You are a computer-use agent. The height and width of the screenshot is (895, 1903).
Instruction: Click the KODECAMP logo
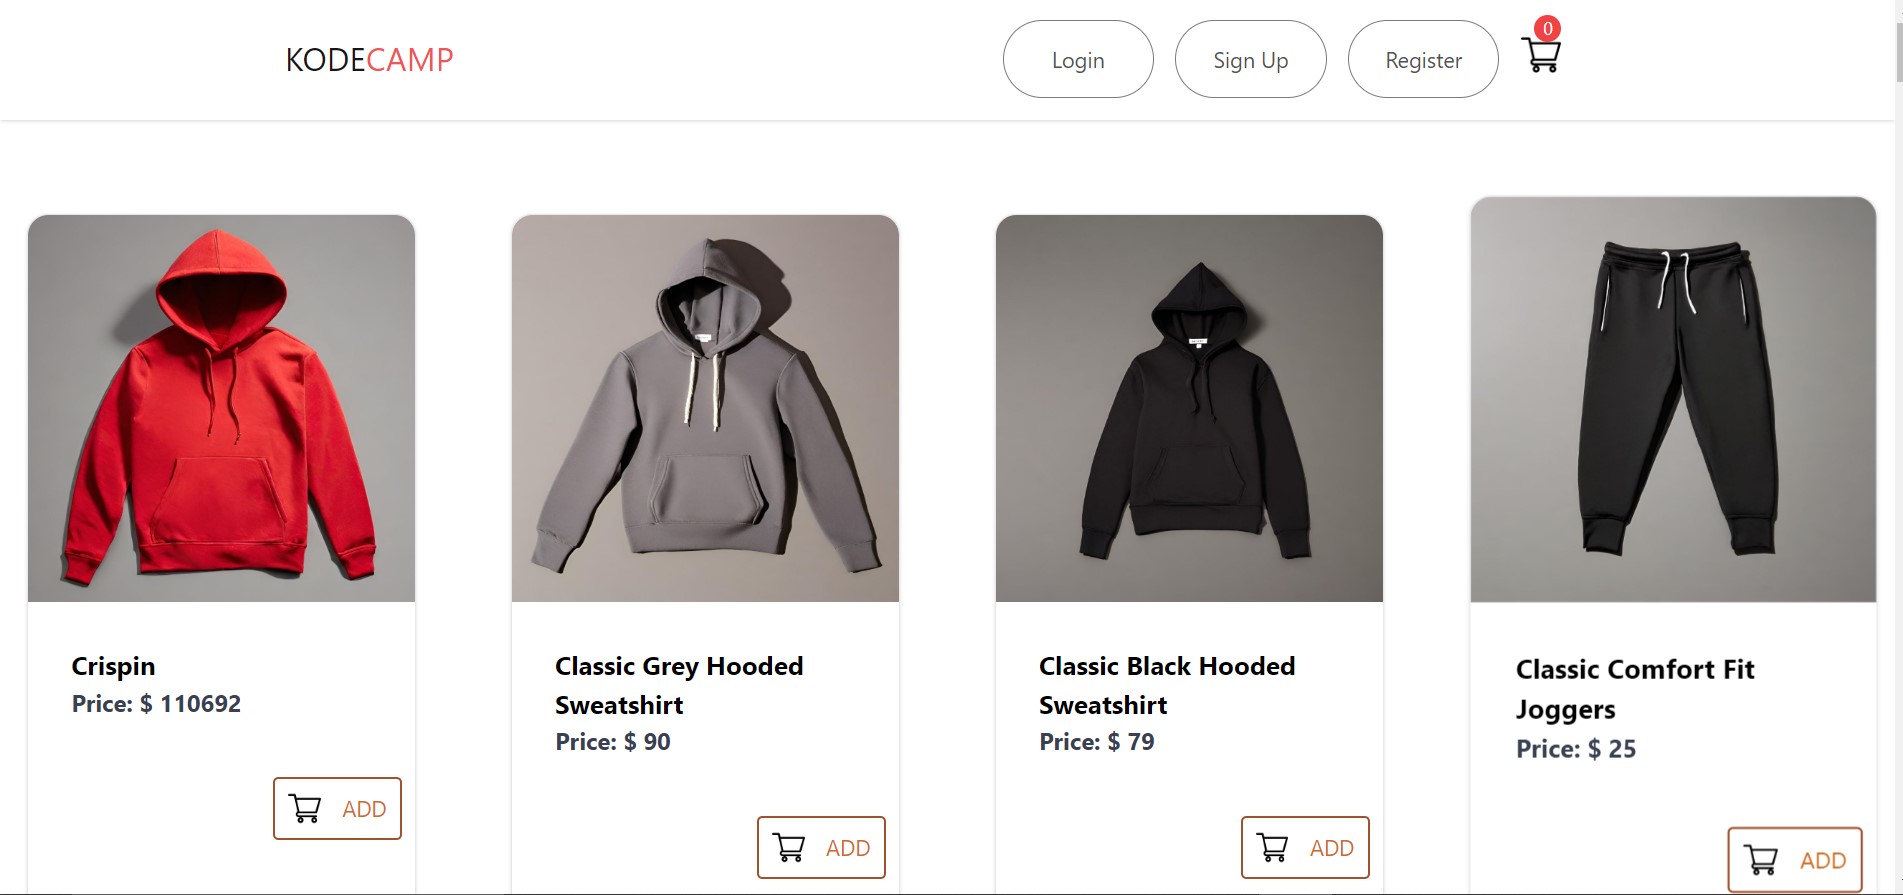tap(369, 60)
